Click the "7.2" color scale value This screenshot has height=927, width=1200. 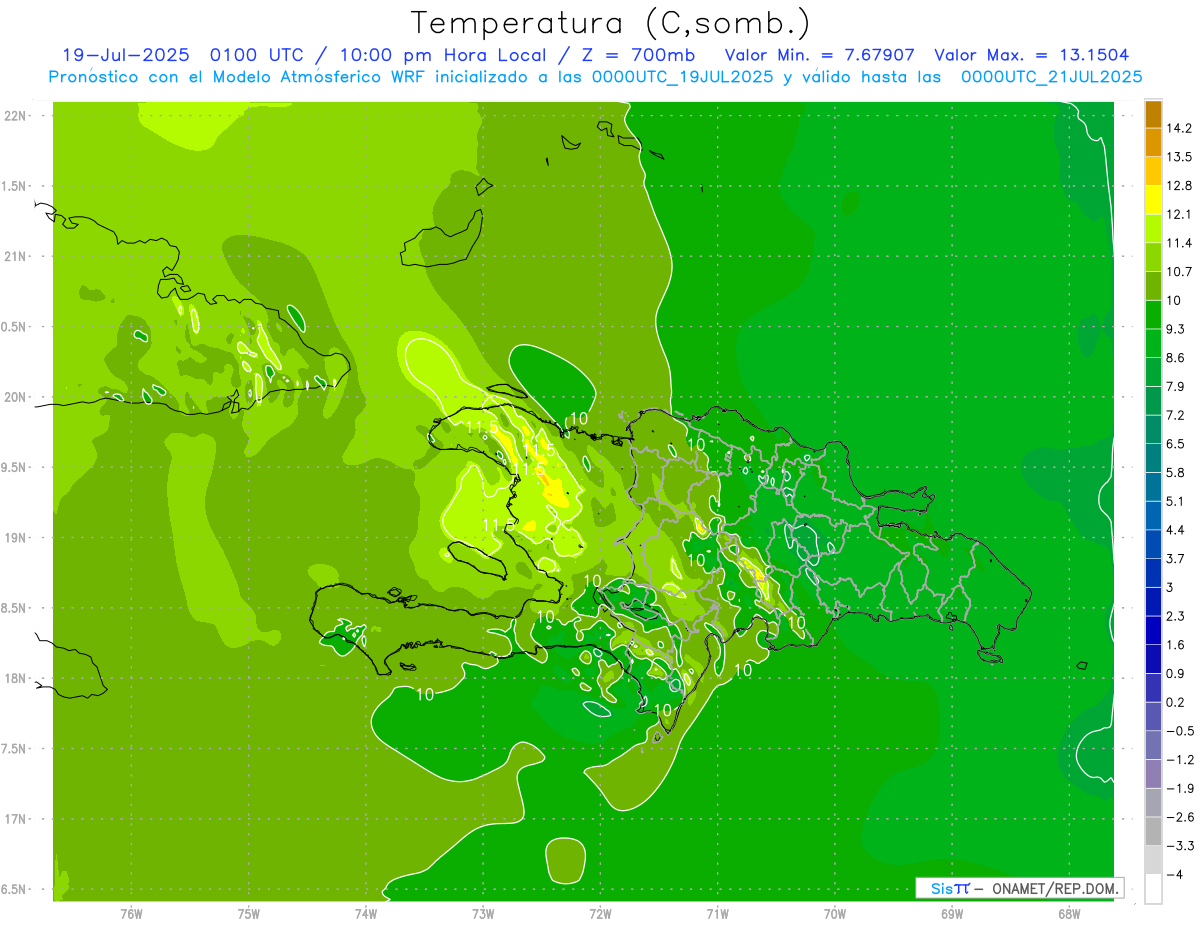[1176, 415]
